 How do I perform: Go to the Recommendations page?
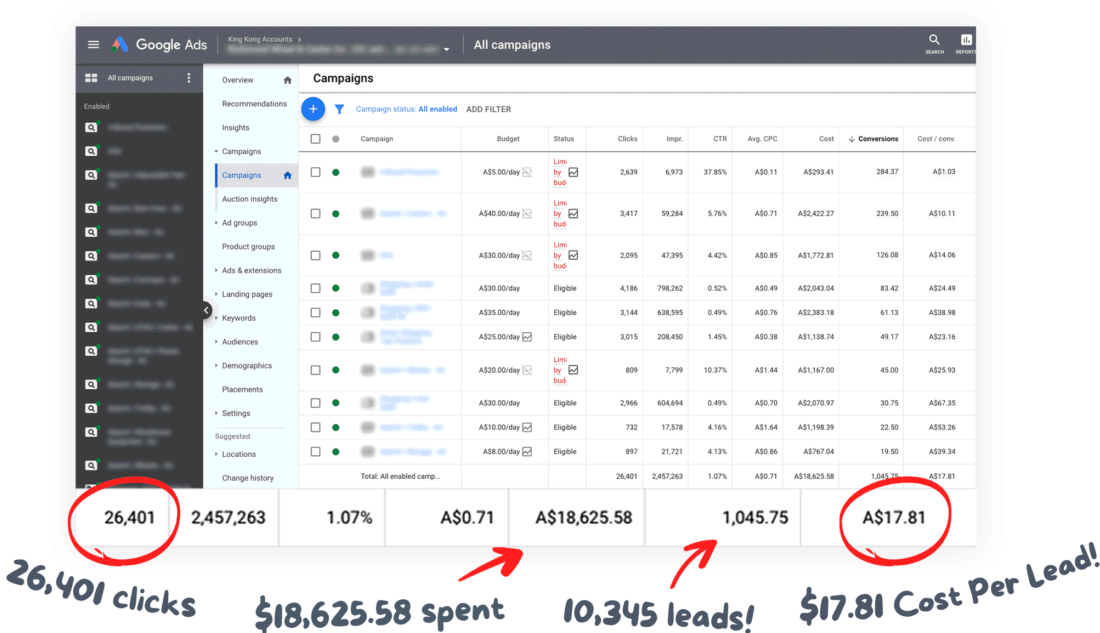(254, 104)
